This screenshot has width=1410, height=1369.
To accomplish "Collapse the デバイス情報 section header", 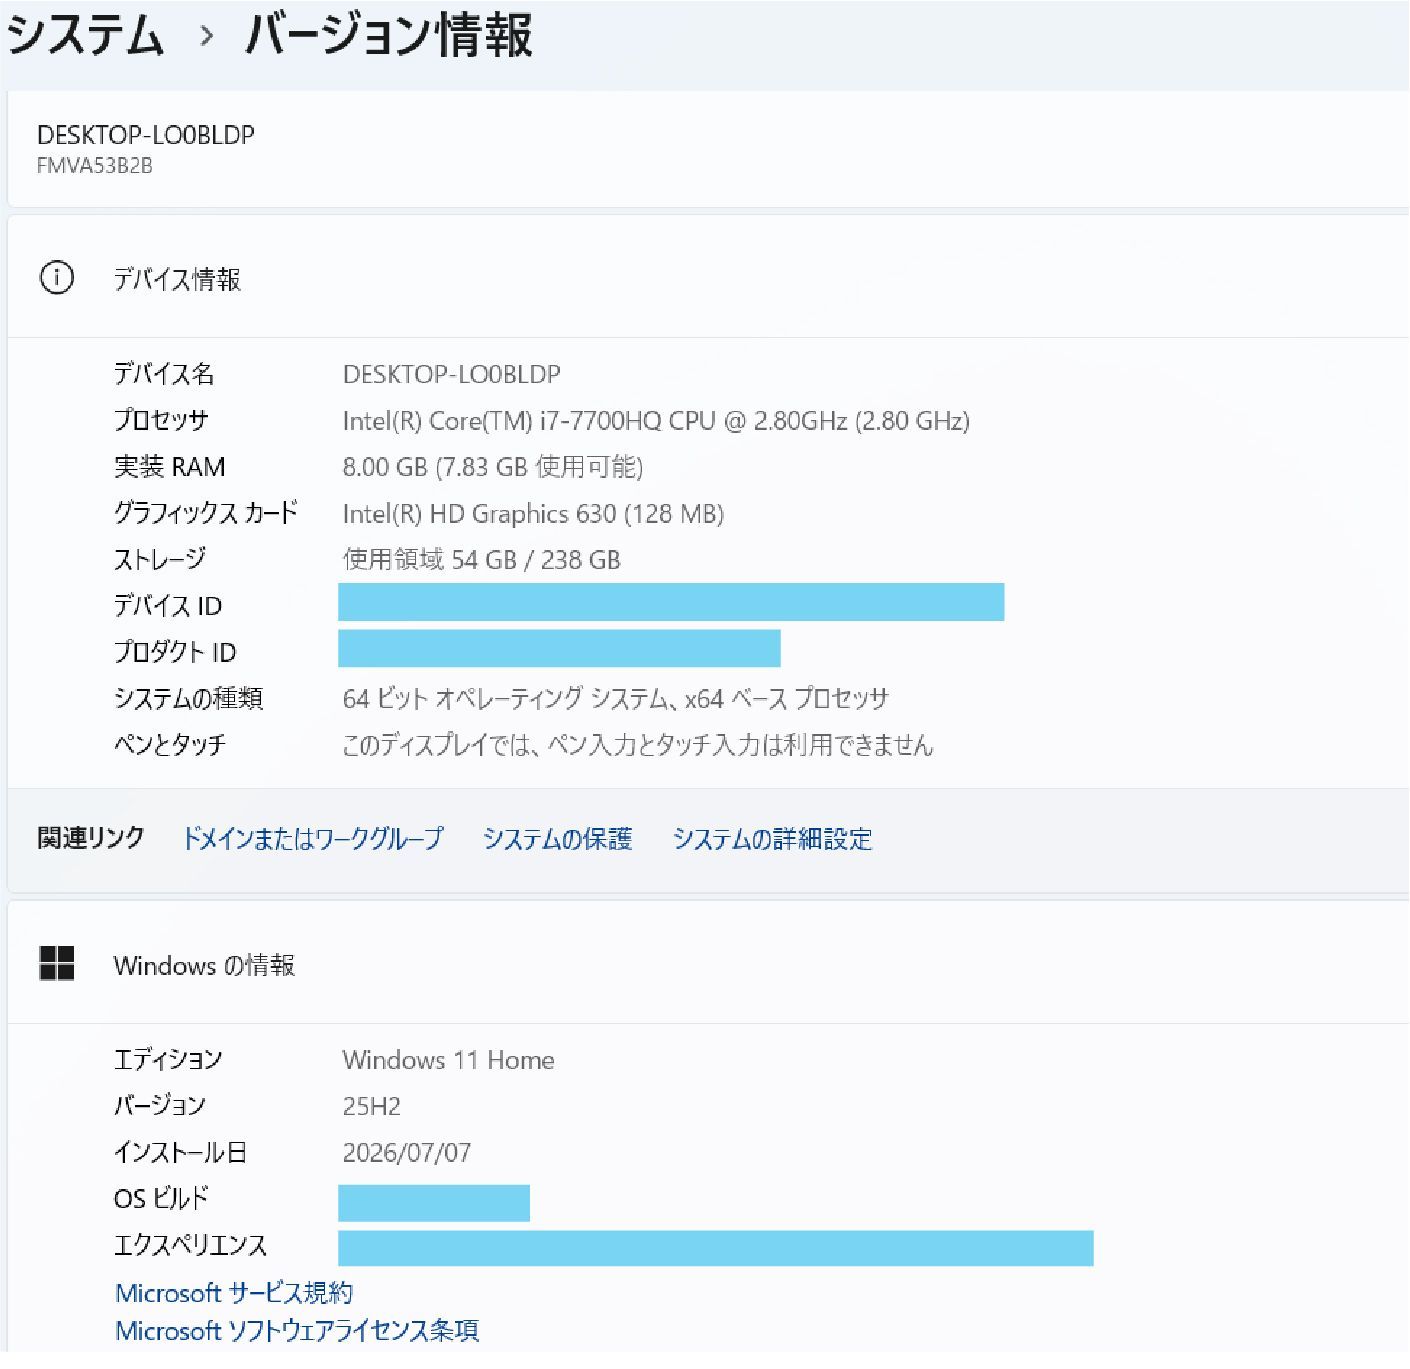I will pos(708,278).
